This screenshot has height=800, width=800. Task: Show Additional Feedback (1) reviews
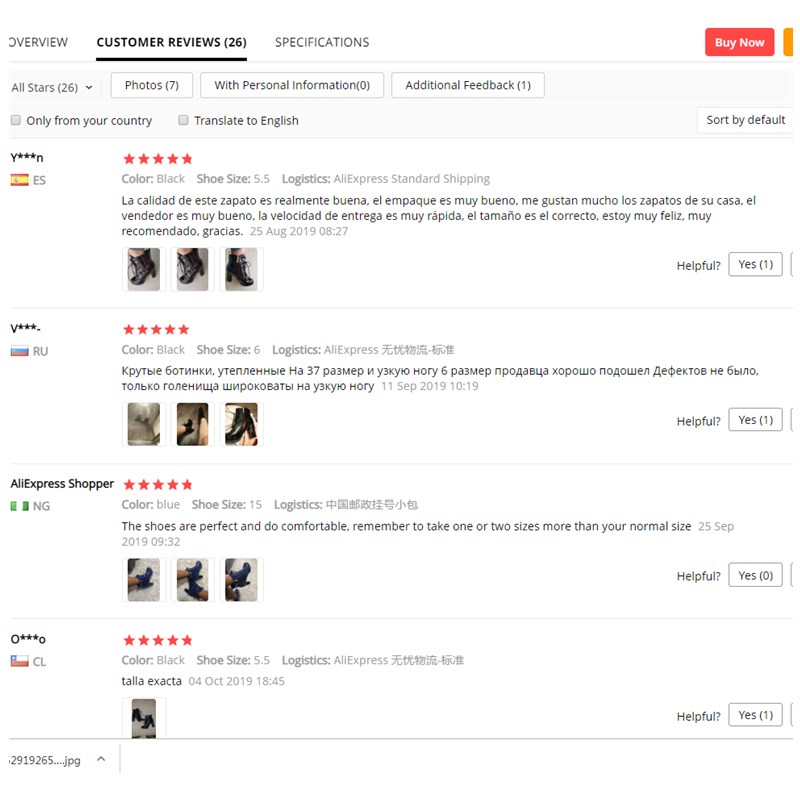pos(468,85)
